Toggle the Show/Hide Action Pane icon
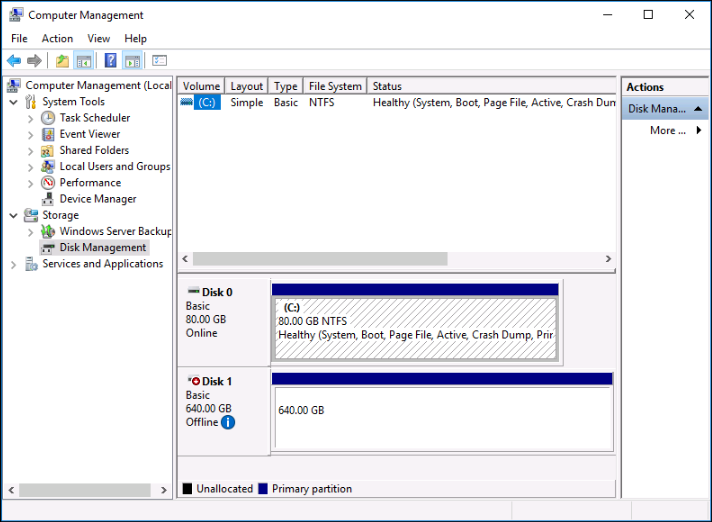The width and height of the screenshot is (712, 522). pyautogui.click(x=132, y=60)
